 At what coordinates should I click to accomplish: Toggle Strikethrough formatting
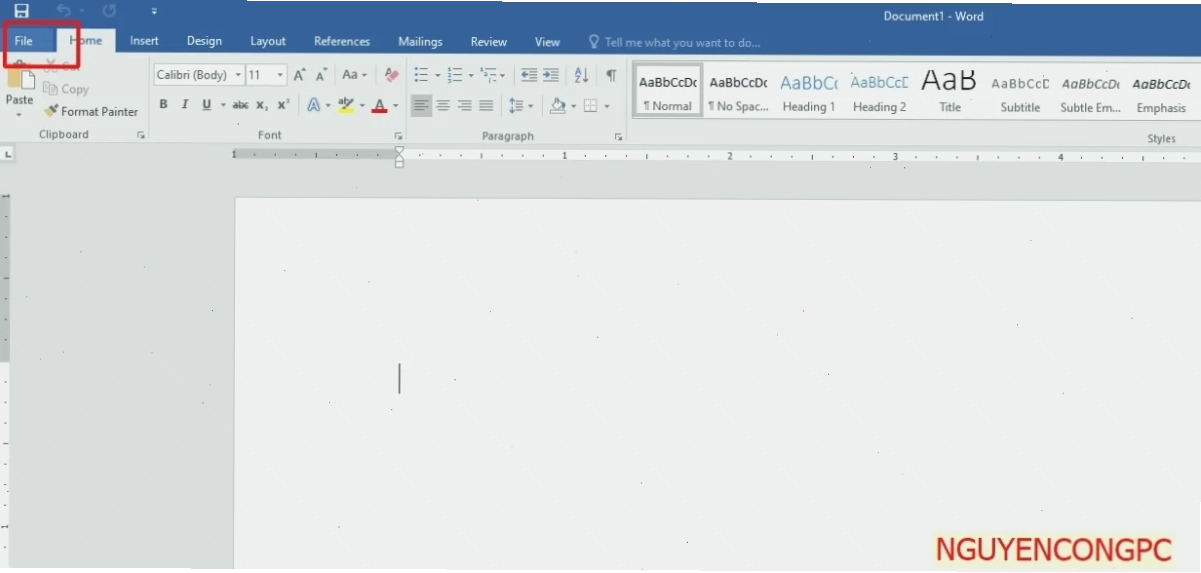click(x=240, y=105)
